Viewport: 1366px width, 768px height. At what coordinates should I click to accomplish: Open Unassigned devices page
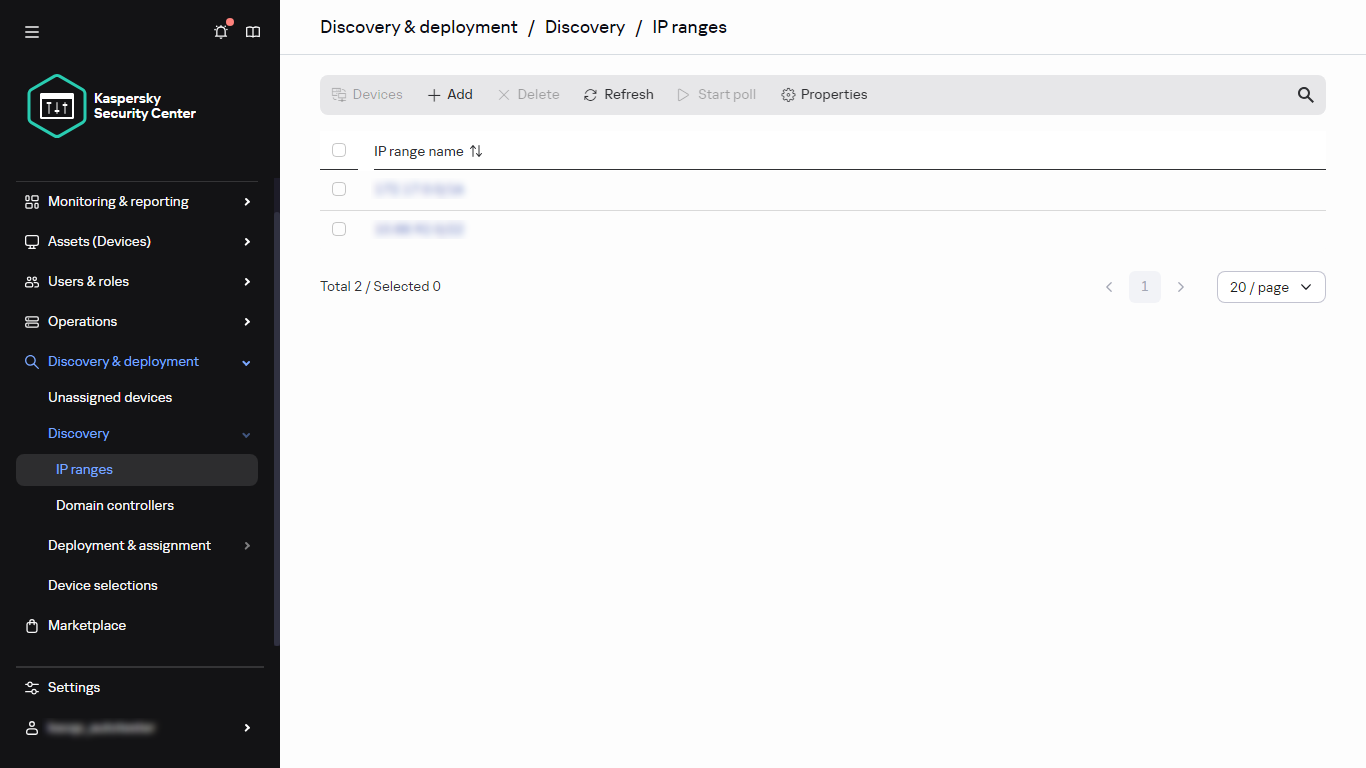tap(110, 397)
